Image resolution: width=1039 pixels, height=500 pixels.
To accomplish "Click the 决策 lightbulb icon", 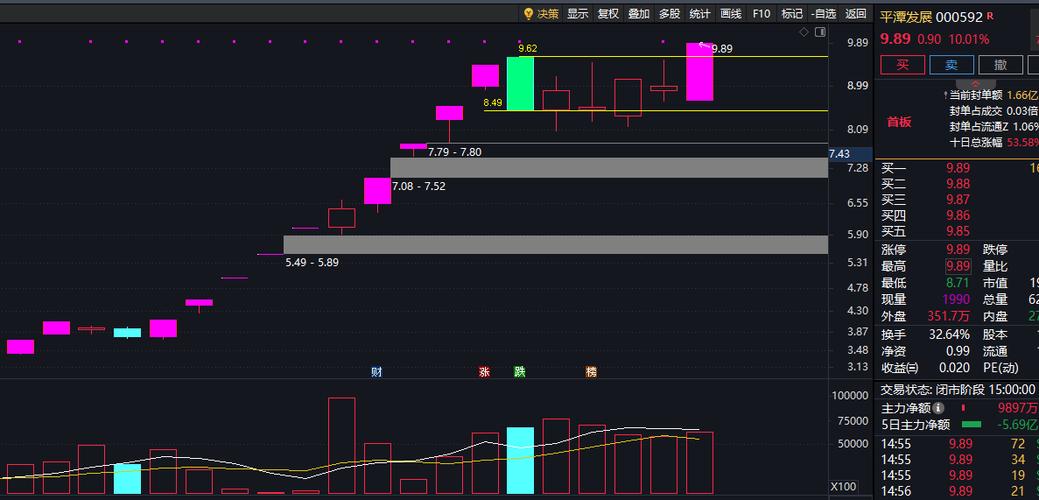I will (x=529, y=14).
